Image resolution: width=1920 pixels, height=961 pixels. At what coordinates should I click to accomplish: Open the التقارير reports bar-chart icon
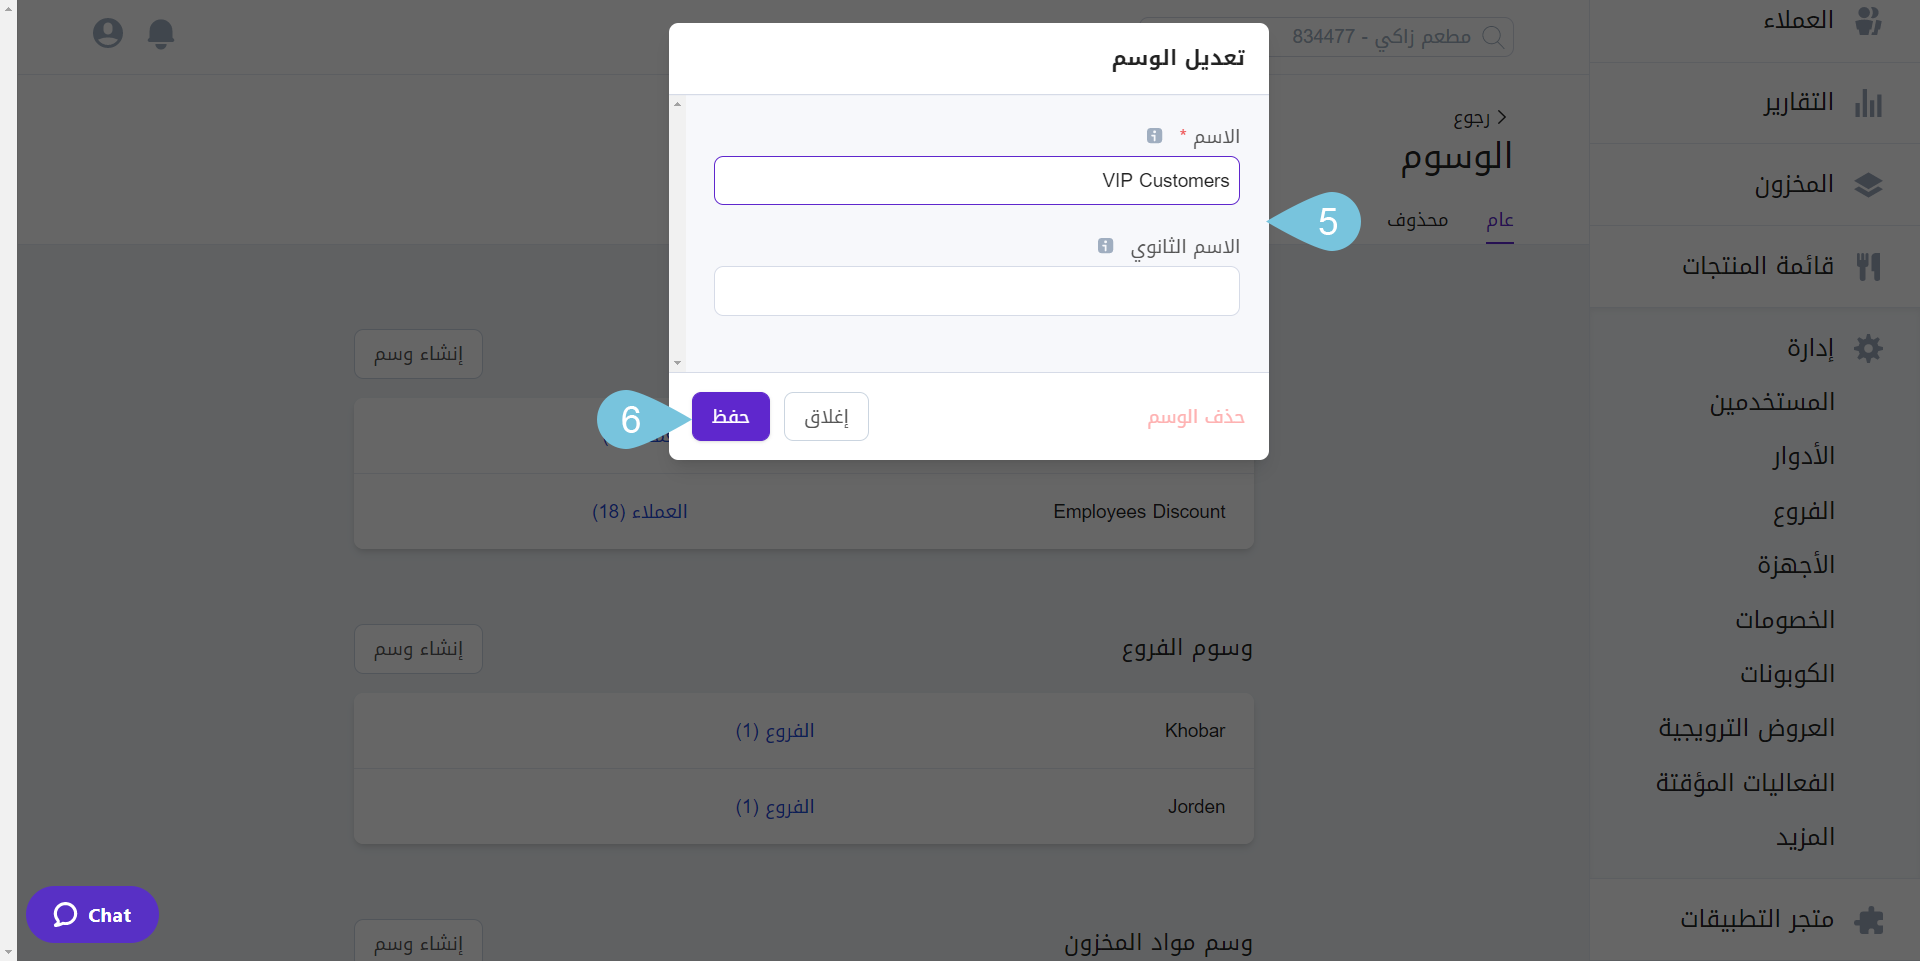pyautogui.click(x=1868, y=103)
